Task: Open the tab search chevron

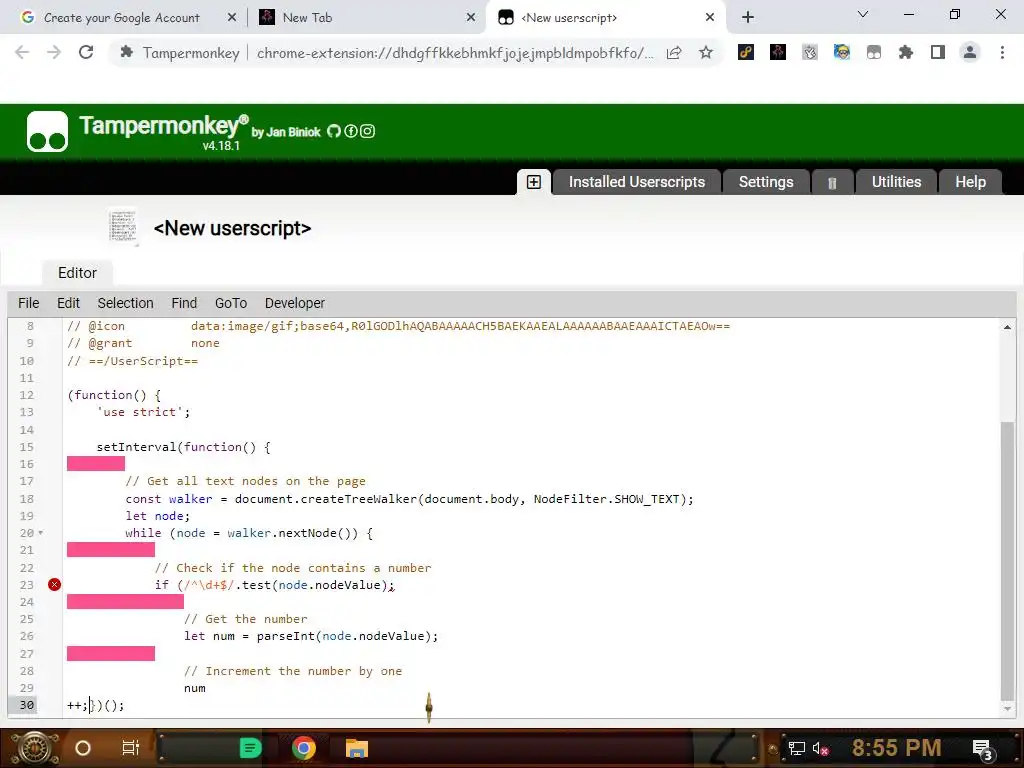Action: 863,14
